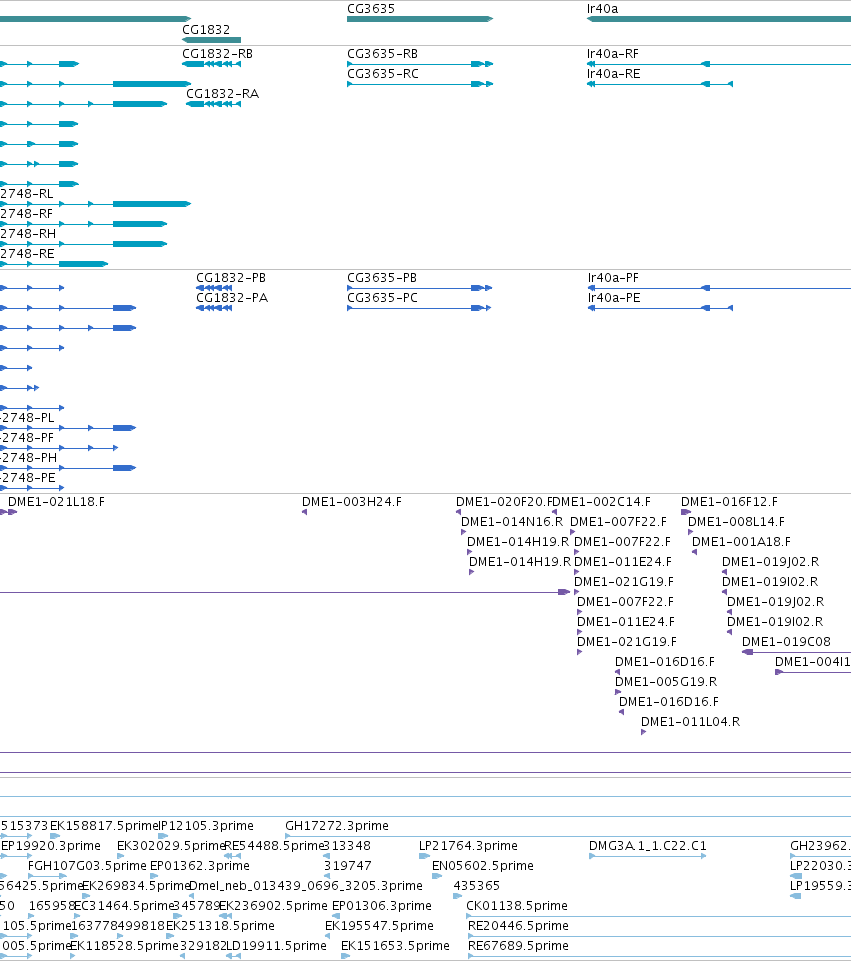Select the Ir40a-PE CDS label

tap(614, 298)
